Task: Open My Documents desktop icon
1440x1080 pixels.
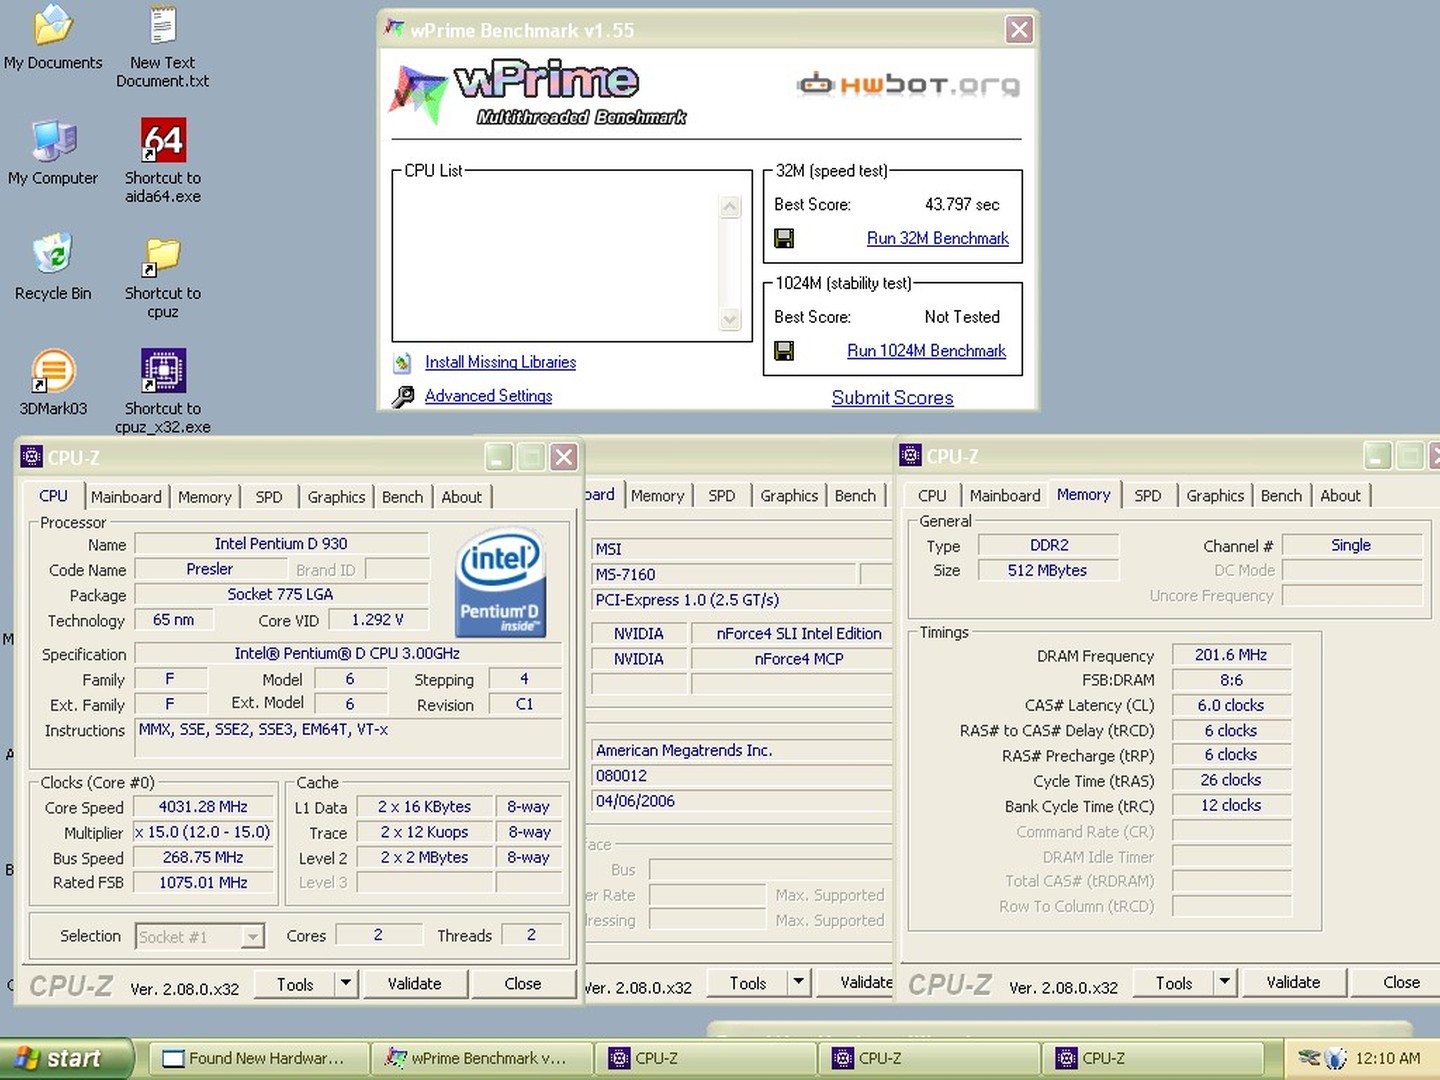Action: [53, 25]
